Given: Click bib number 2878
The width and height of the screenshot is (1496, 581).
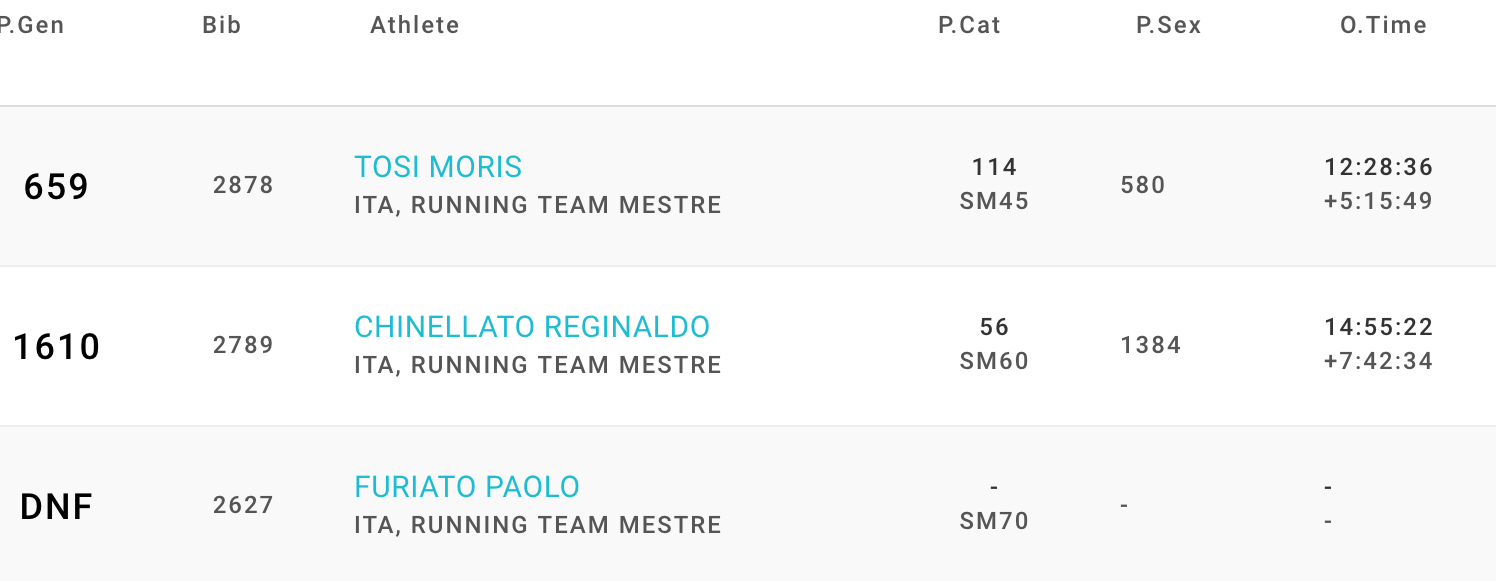Looking at the screenshot, I should point(243,186).
